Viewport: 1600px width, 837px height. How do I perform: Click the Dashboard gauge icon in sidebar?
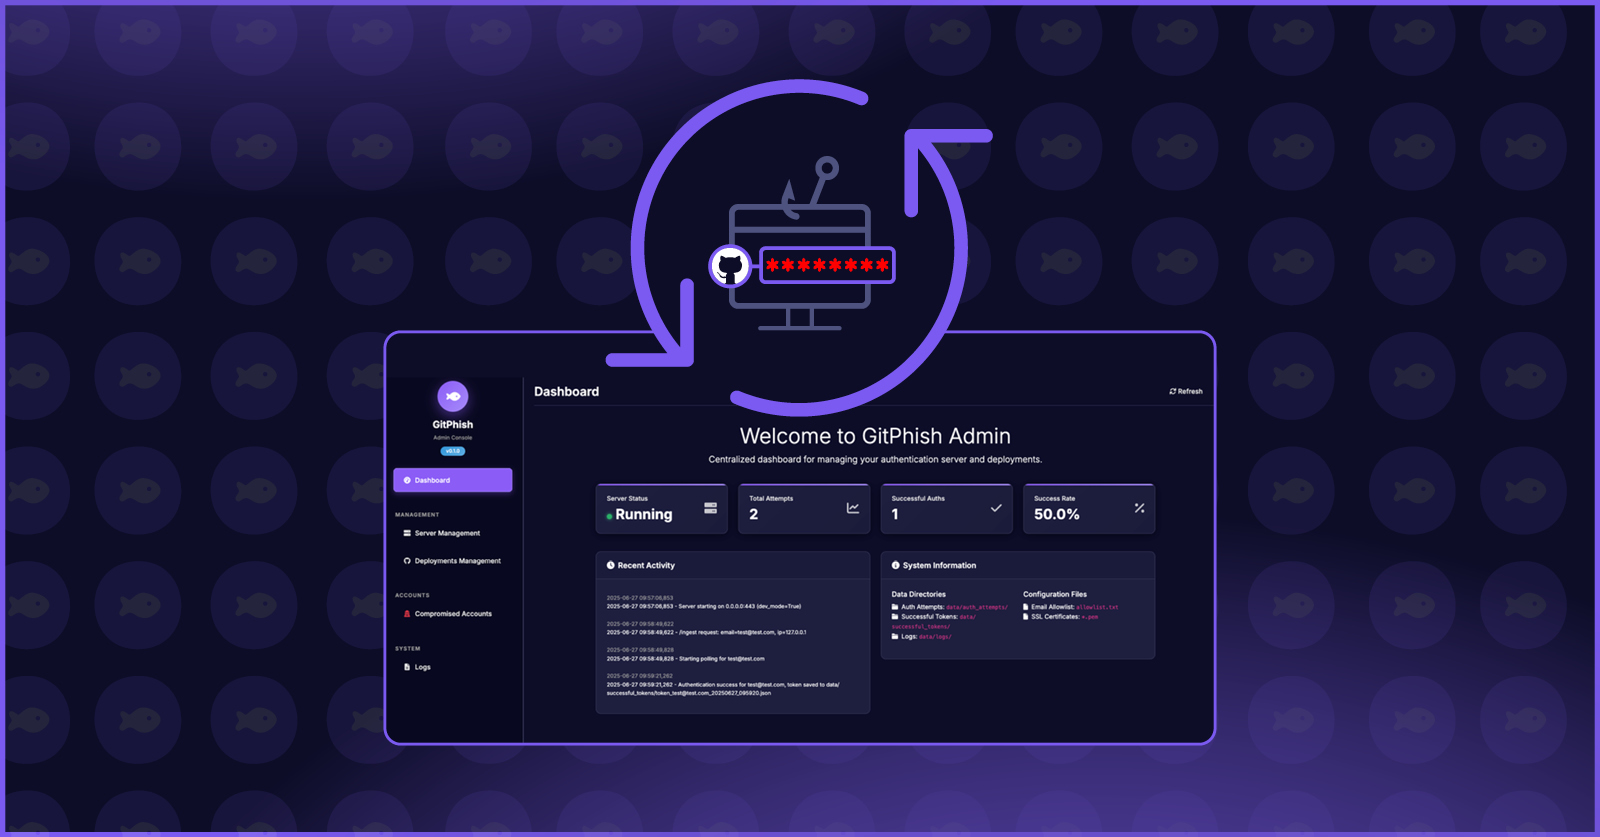(x=407, y=480)
